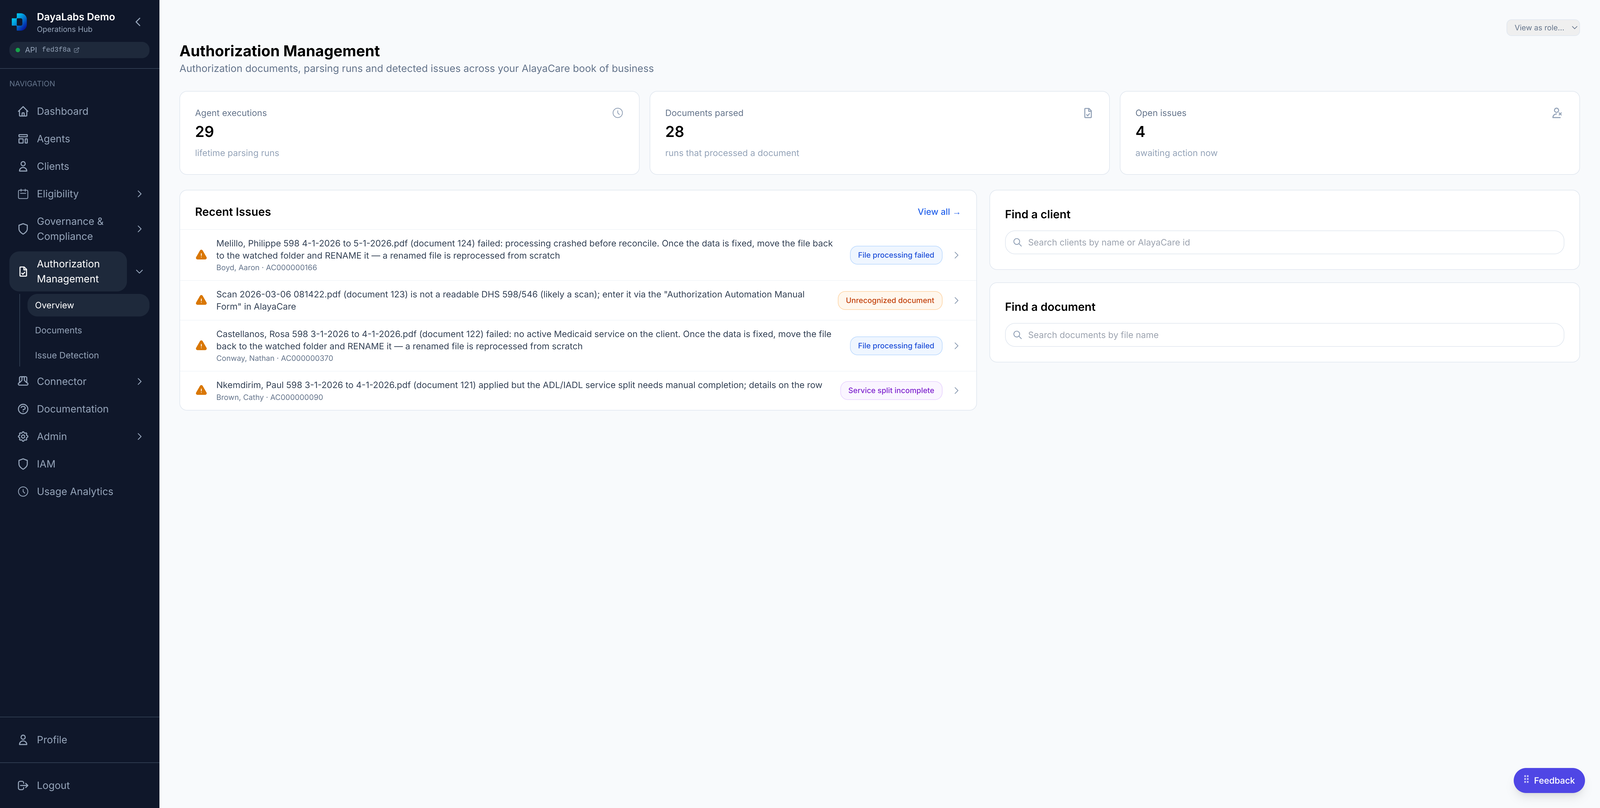
Task: Click warning icon for Nkemdirim, Paul issue
Action: coord(201,390)
